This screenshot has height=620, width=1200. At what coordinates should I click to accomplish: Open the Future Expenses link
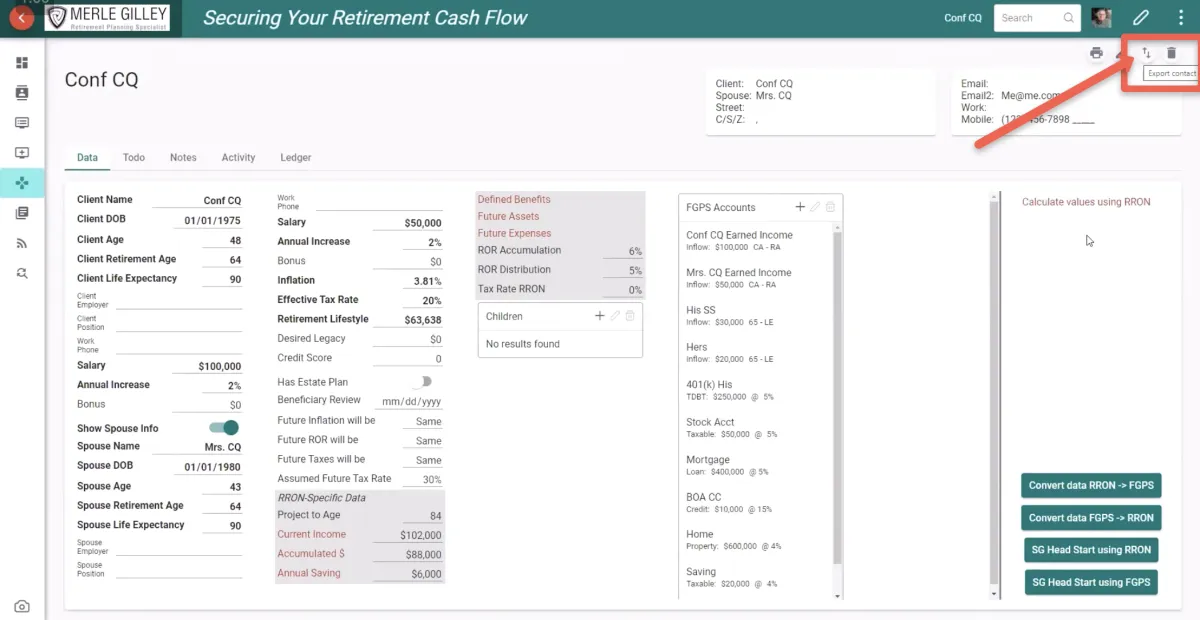pyautogui.click(x=514, y=233)
